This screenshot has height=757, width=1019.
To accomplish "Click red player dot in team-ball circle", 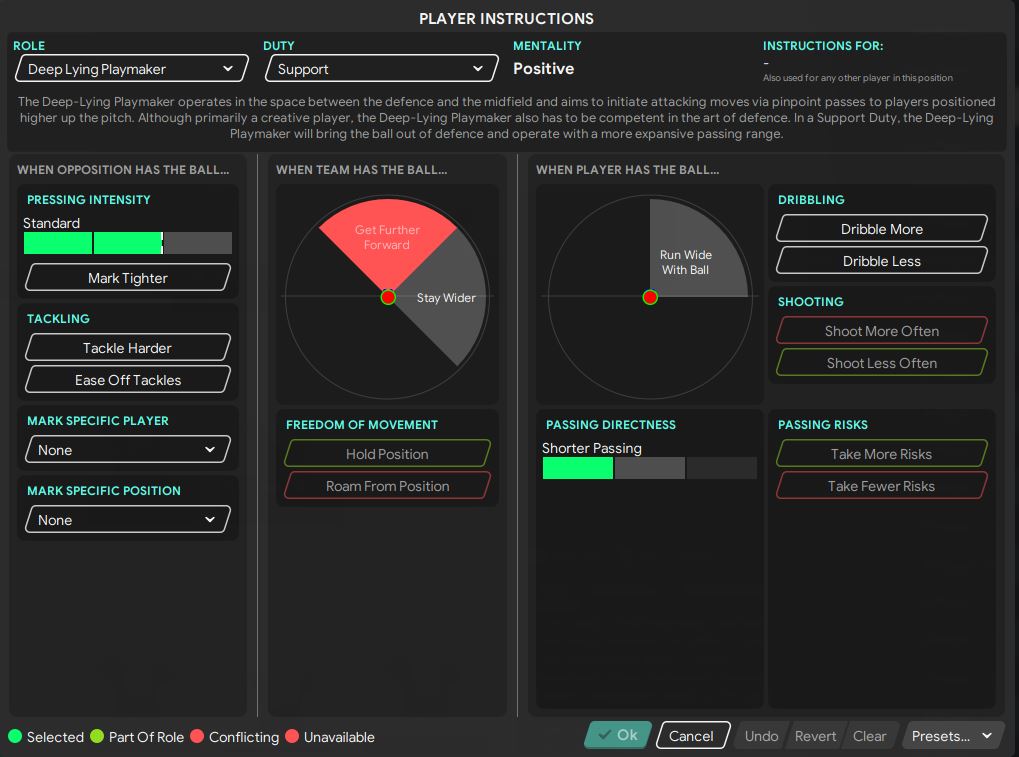I will pyautogui.click(x=387, y=297).
